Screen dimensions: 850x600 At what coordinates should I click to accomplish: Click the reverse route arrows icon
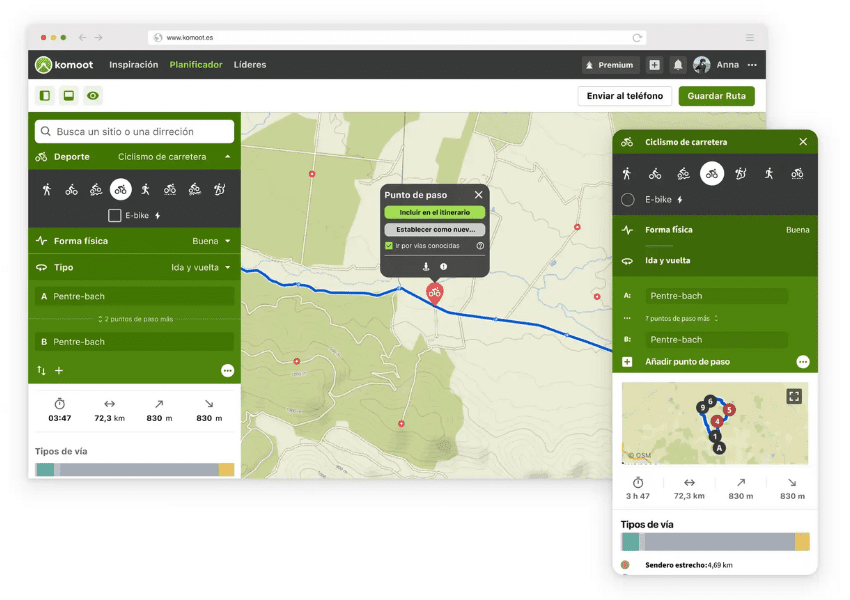pos(42,370)
